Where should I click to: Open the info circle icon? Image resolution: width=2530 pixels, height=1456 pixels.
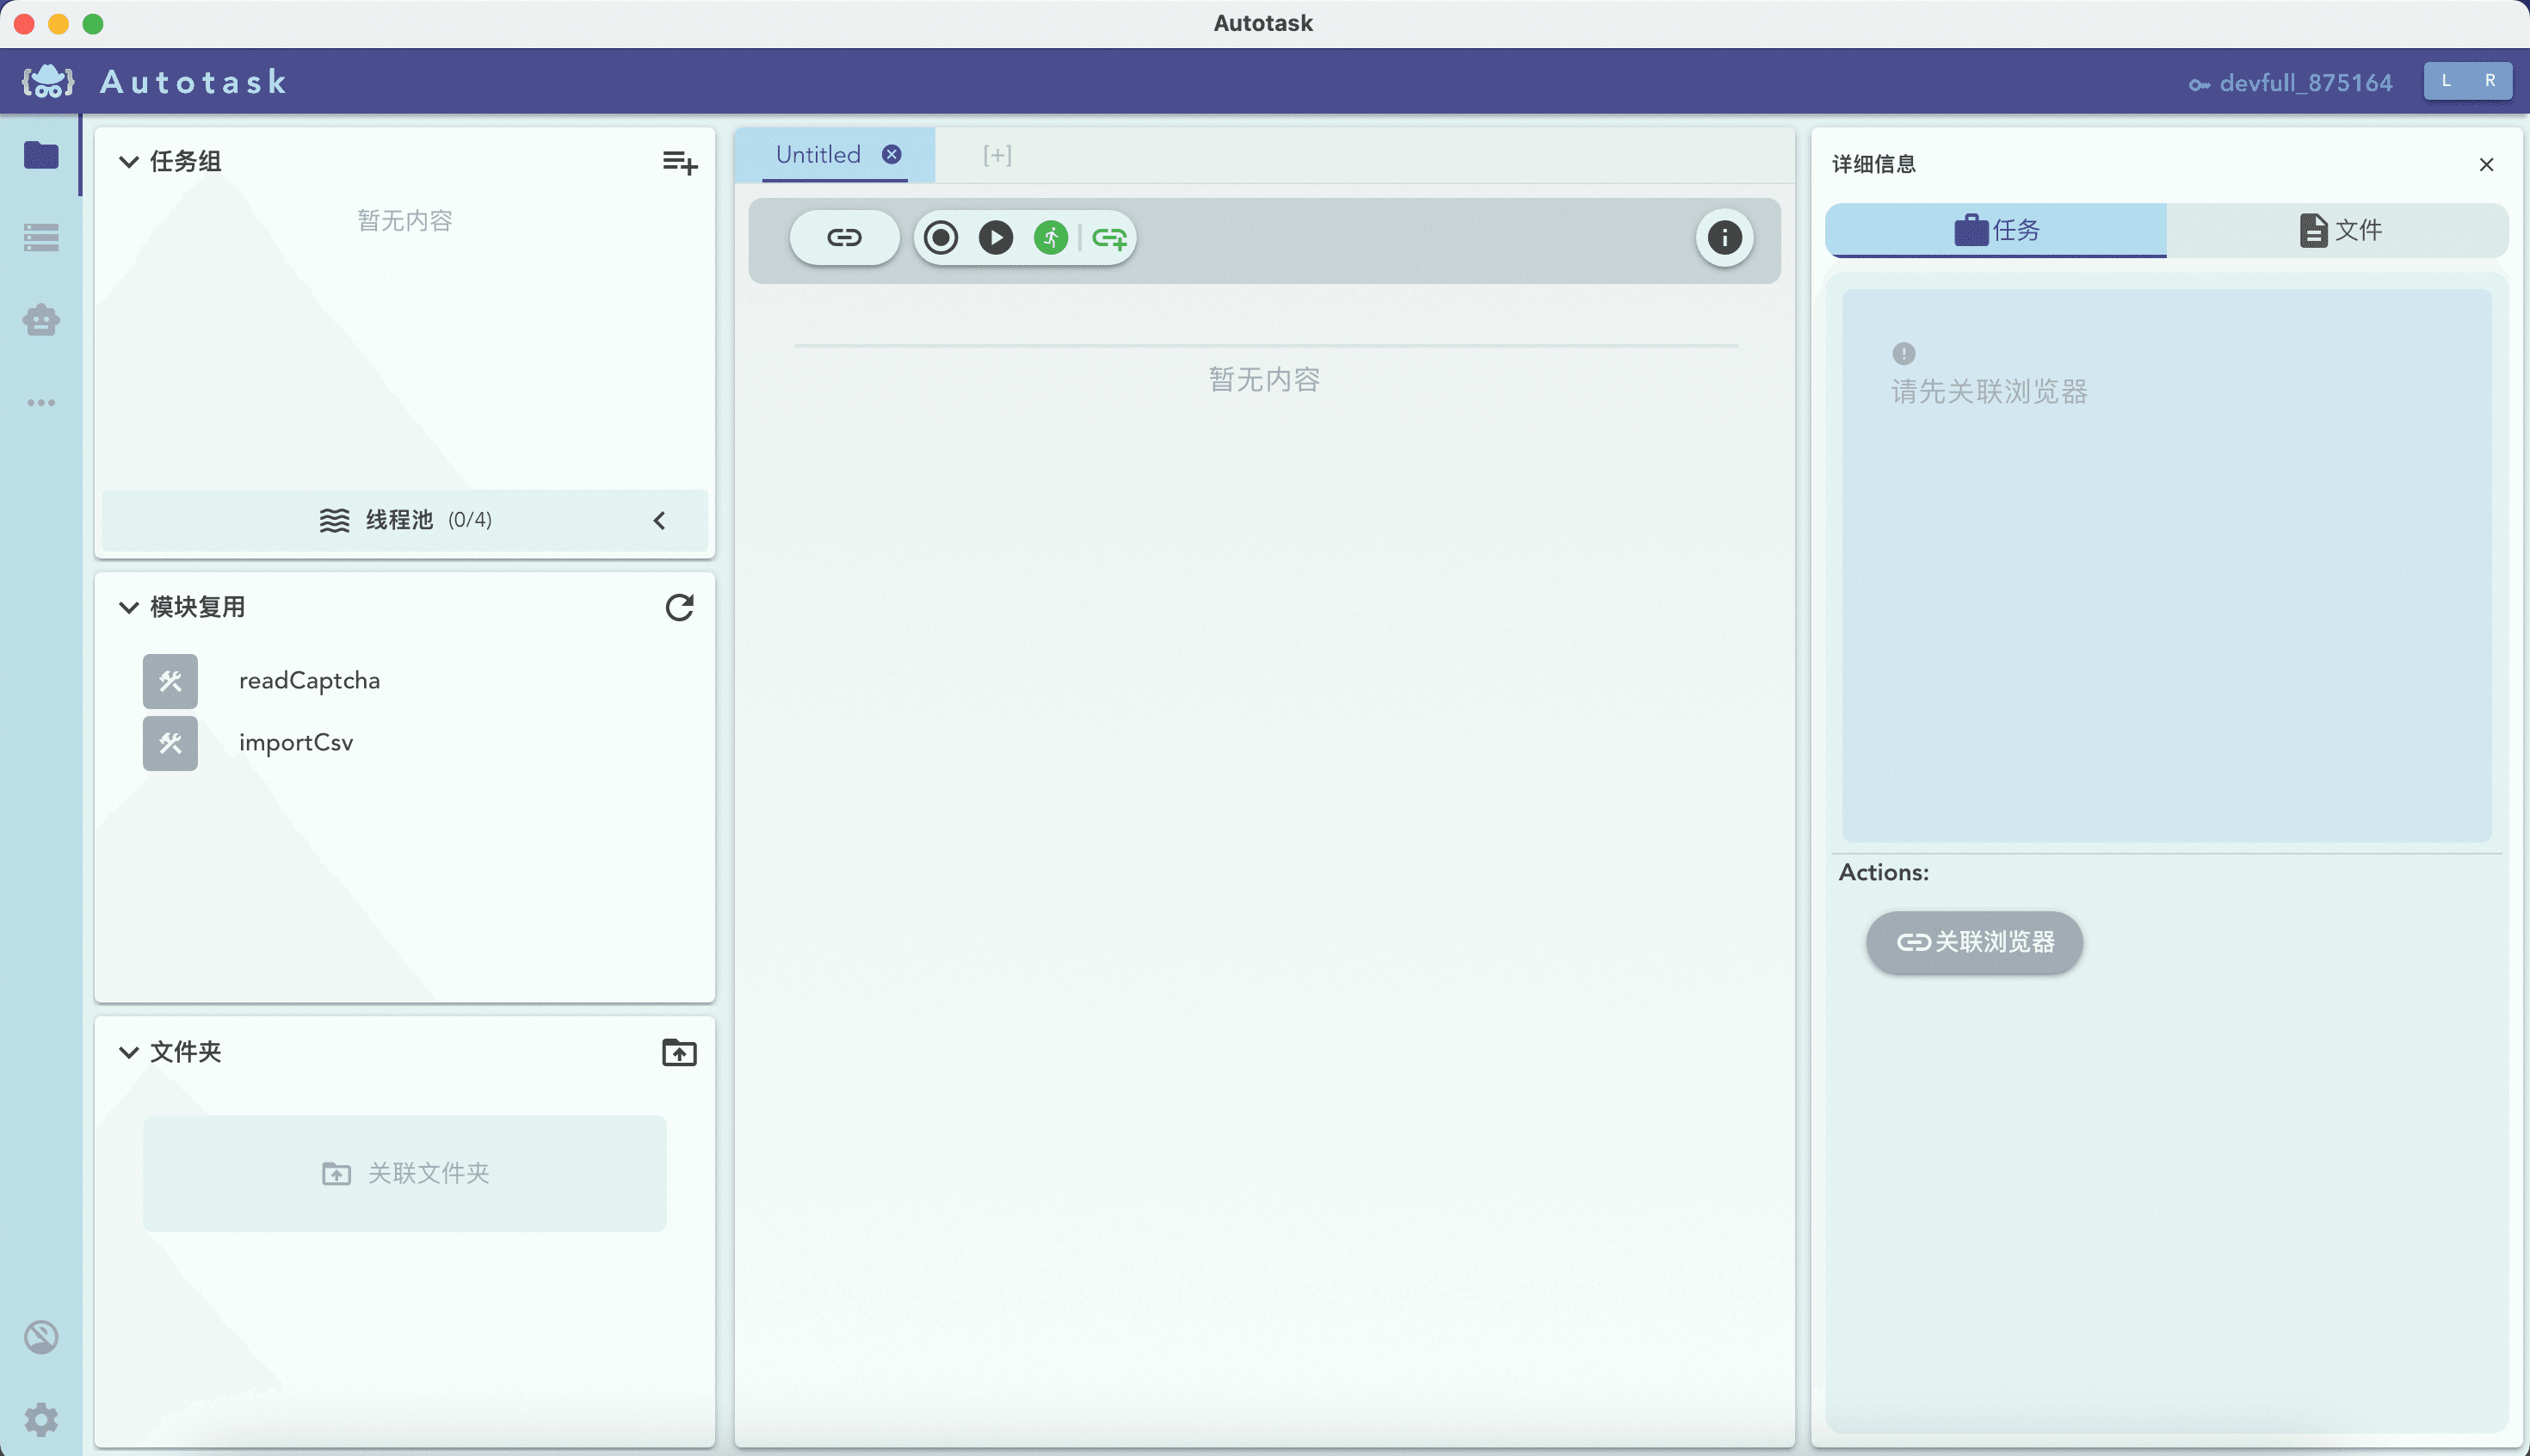[1724, 238]
